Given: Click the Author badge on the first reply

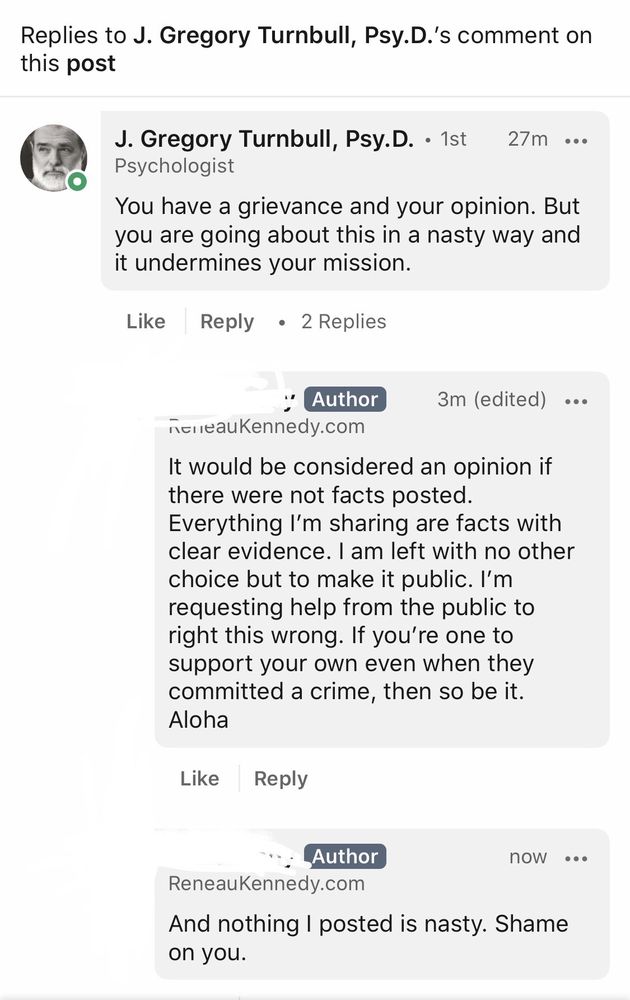Looking at the screenshot, I should pyautogui.click(x=345, y=399).
